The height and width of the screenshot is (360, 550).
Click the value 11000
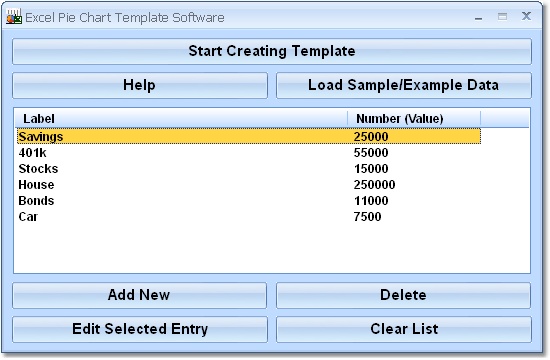coord(371,201)
